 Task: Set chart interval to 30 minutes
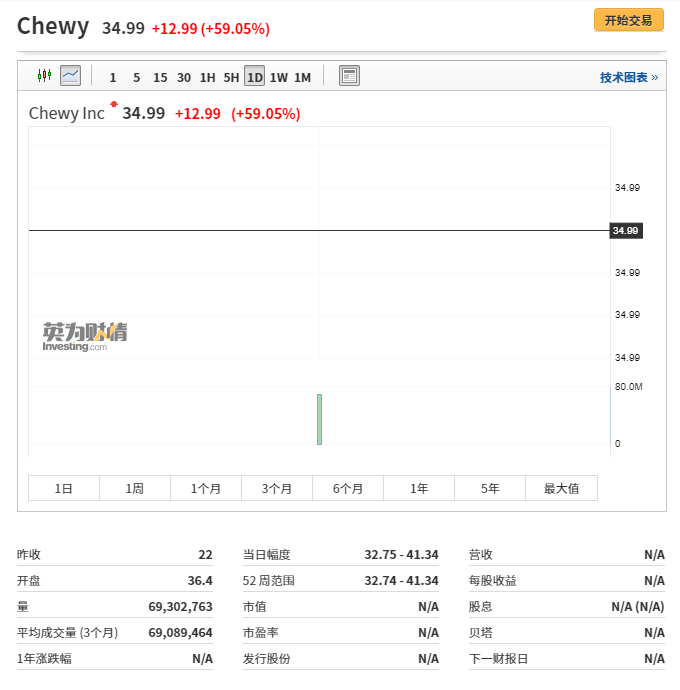[184, 78]
